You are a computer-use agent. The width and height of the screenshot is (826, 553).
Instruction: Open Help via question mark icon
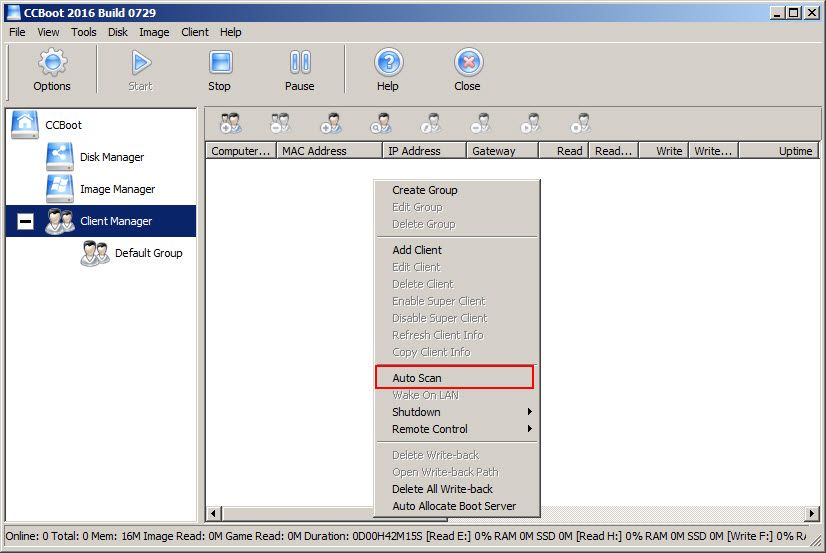point(389,62)
